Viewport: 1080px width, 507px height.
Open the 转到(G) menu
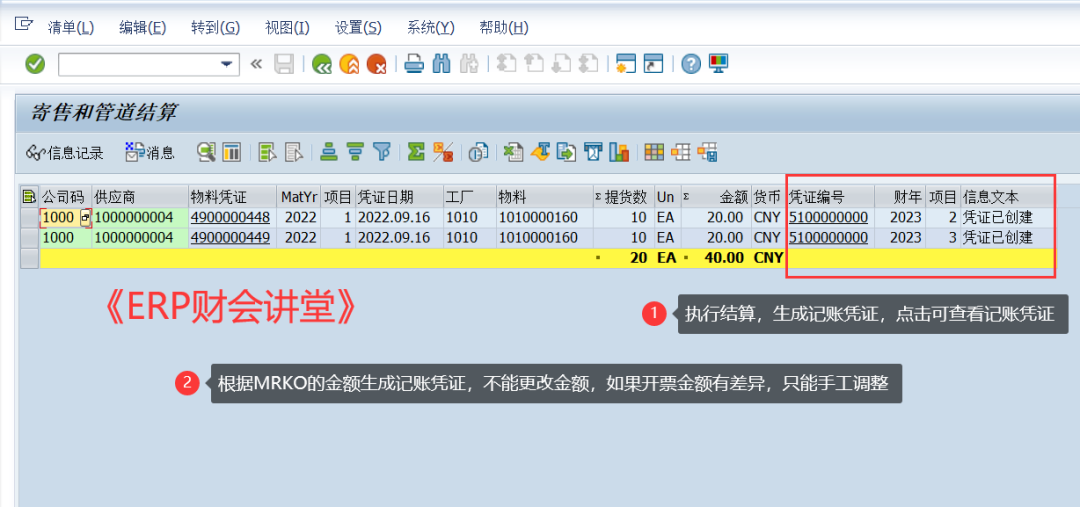click(215, 27)
